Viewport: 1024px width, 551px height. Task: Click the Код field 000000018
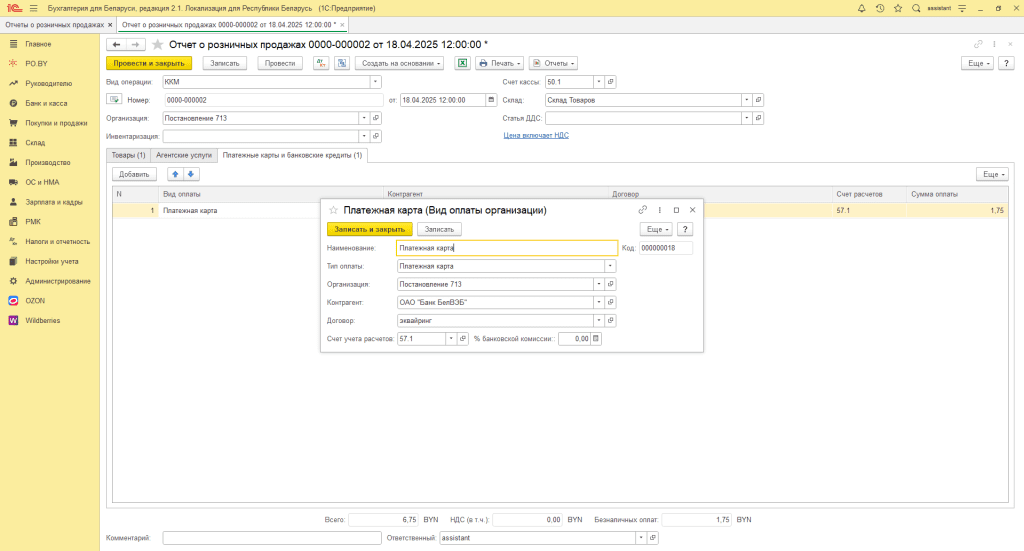pos(665,248)
